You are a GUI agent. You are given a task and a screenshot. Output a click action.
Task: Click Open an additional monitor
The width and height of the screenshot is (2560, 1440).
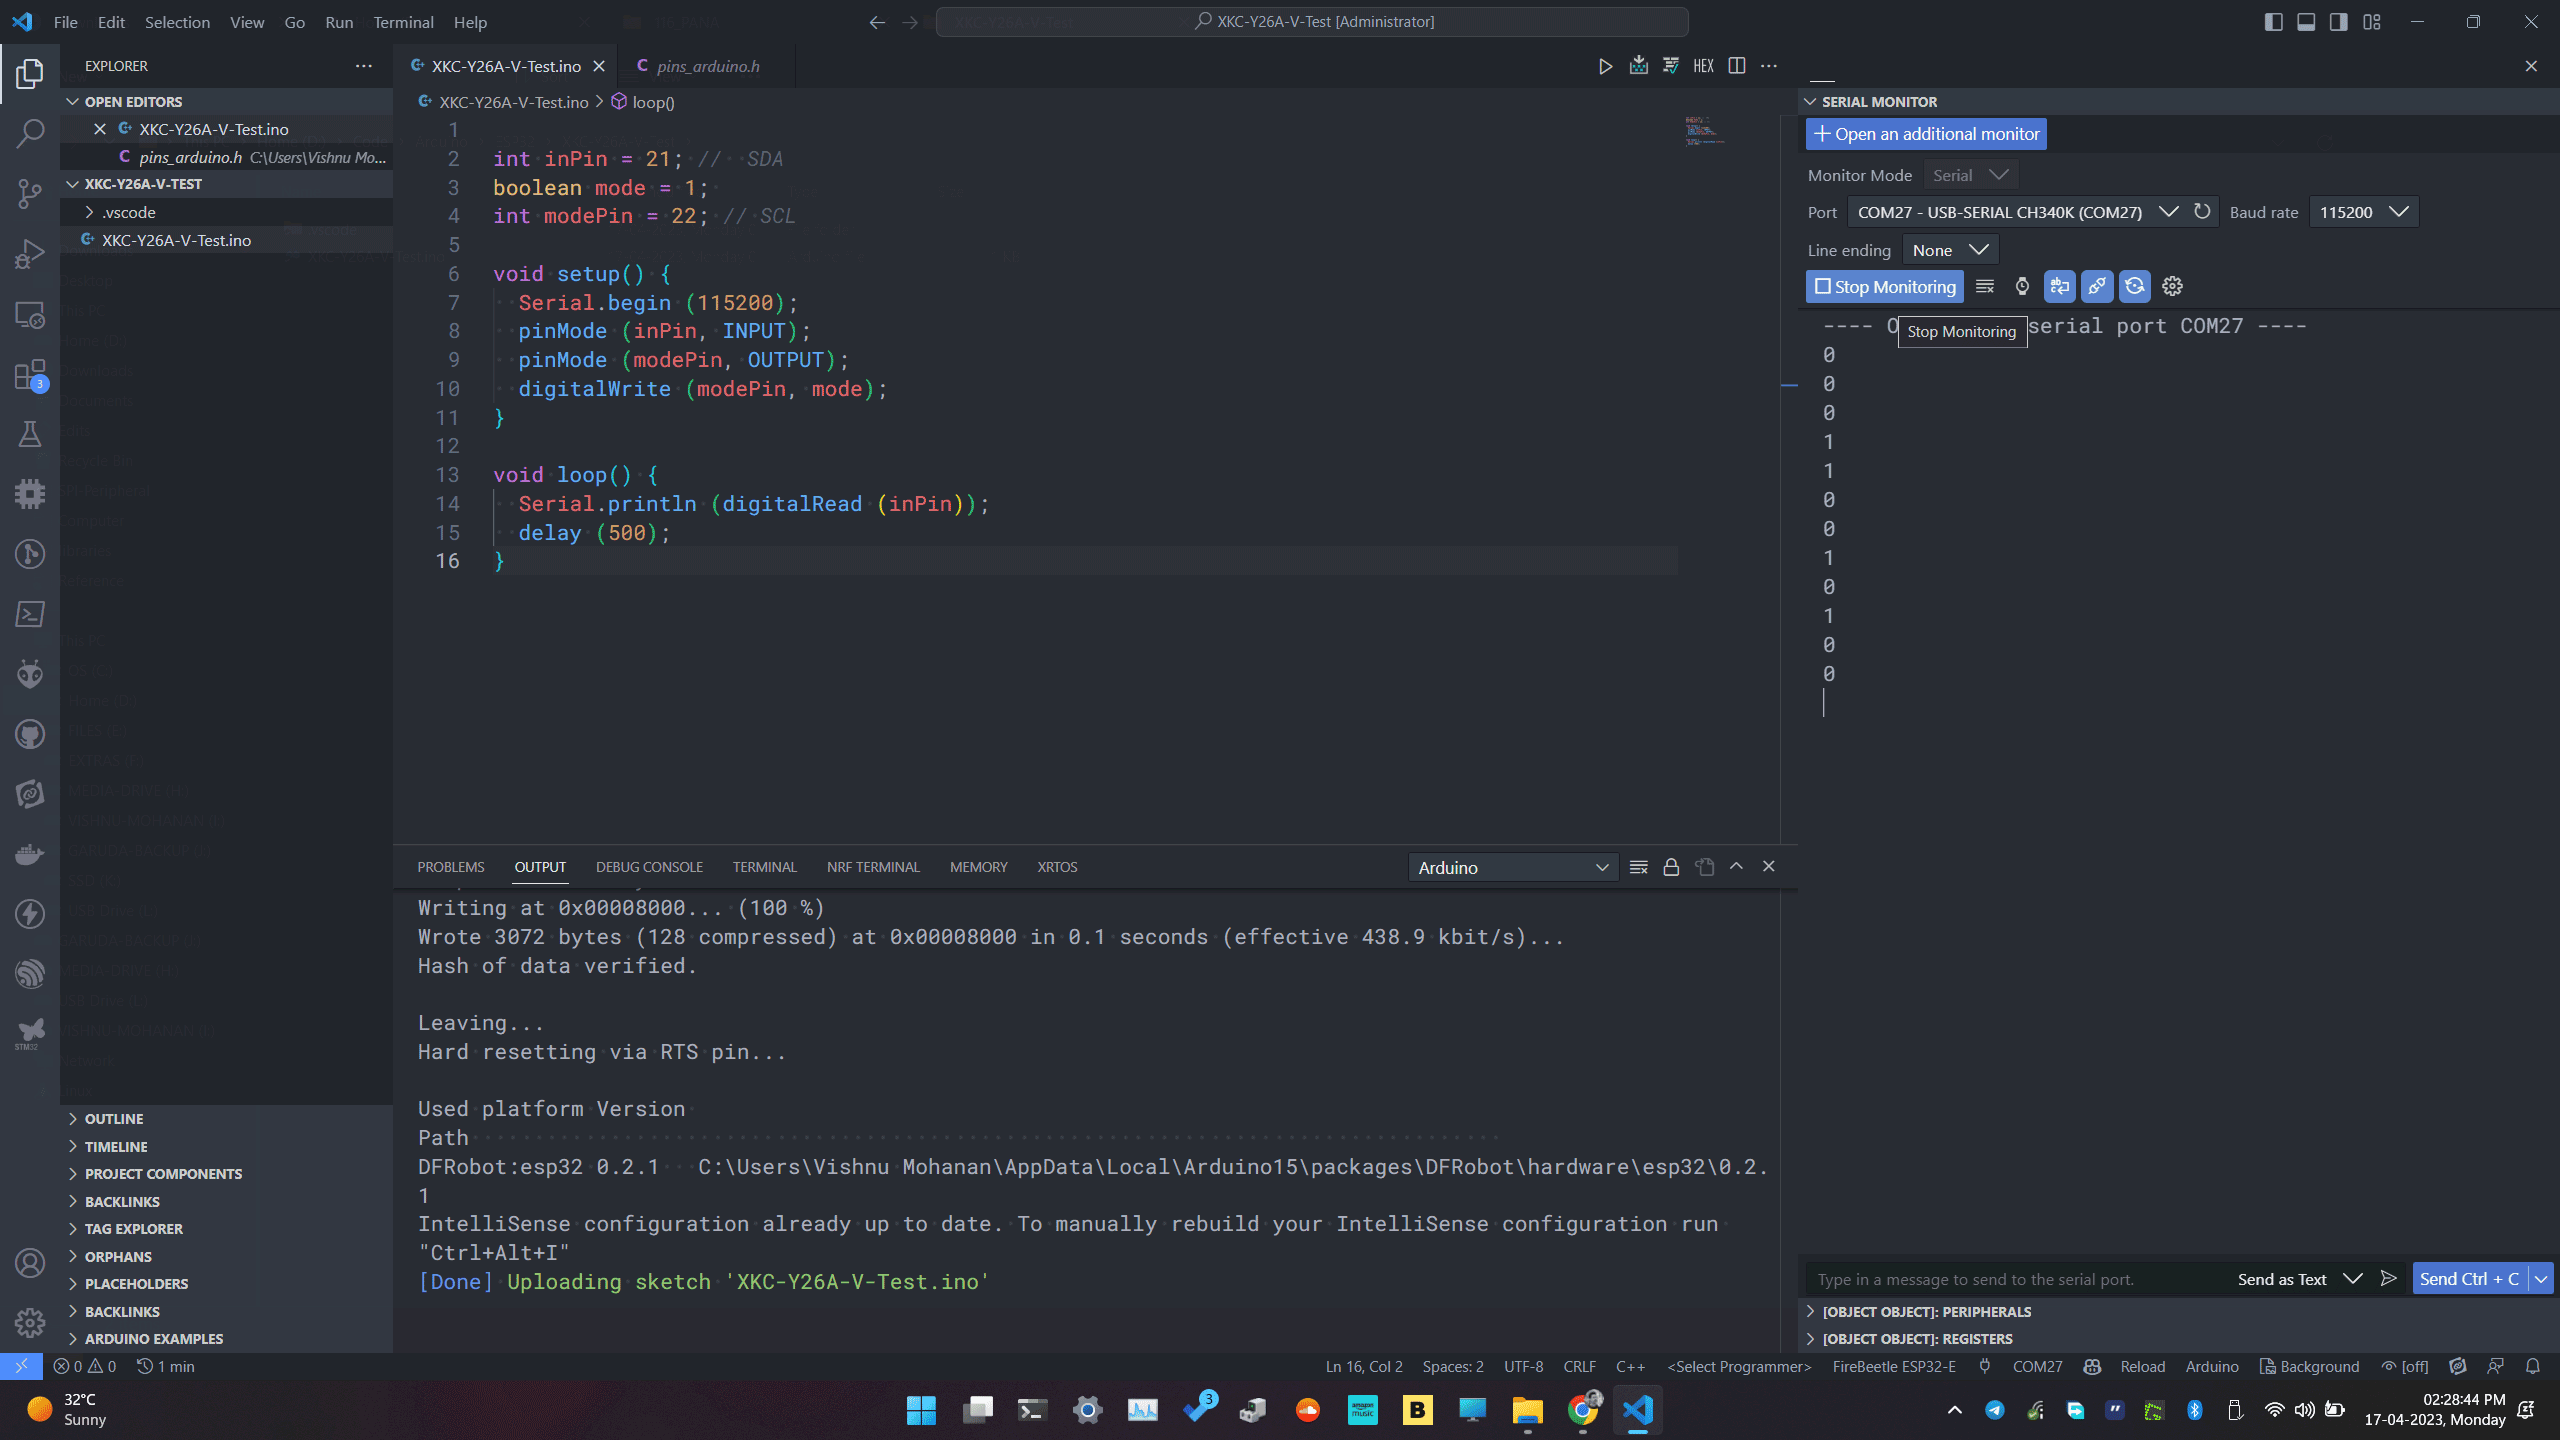(x=1926, y=134)
